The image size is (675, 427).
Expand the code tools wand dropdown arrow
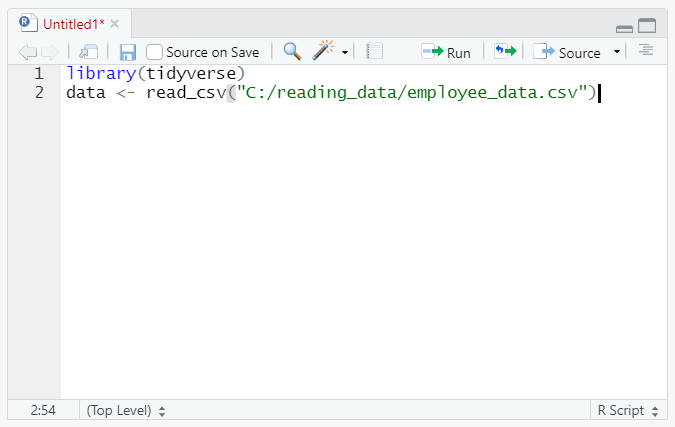click(x=345, y=53)
